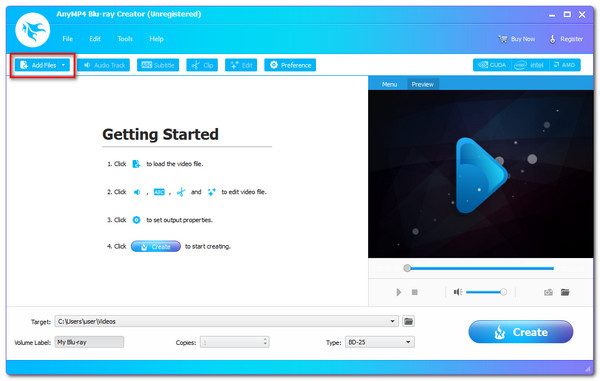The image size is (600, 381).
Task: Adjust the preview volume slider
Action: [x=486, y=292]
